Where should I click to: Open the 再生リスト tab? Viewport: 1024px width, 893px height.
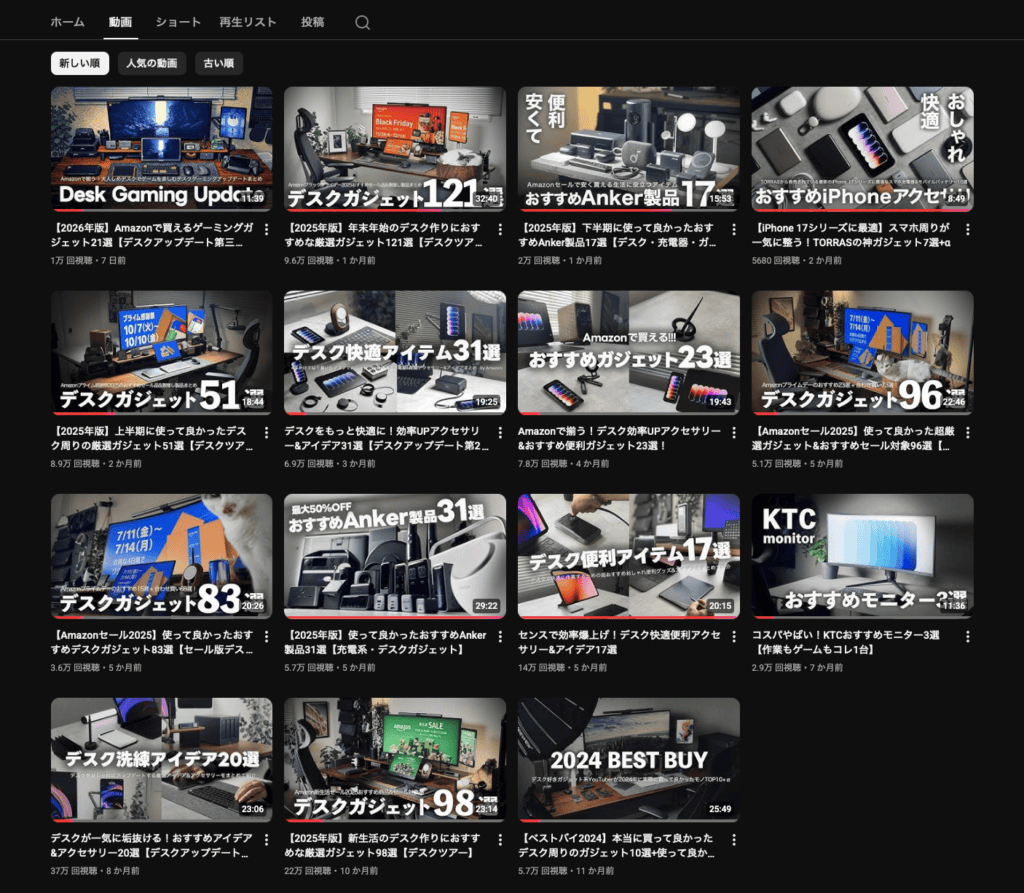coord(247,22)
